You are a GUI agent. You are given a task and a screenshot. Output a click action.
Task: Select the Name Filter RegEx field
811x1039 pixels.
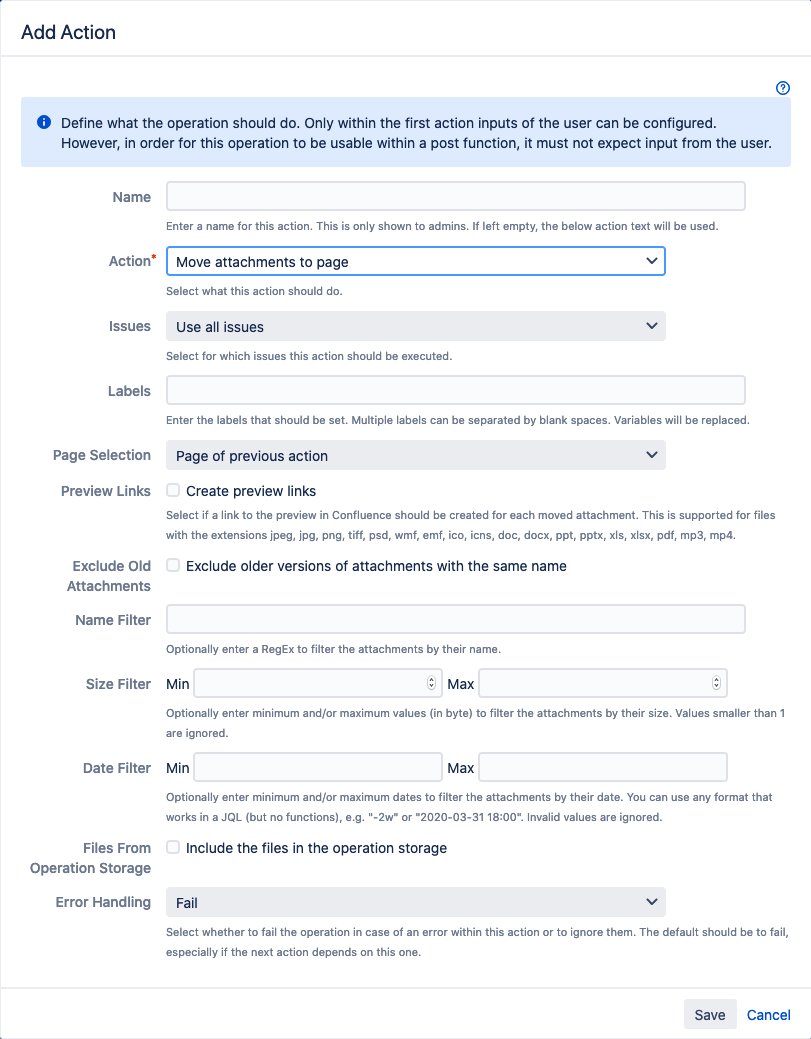[455, 619]
